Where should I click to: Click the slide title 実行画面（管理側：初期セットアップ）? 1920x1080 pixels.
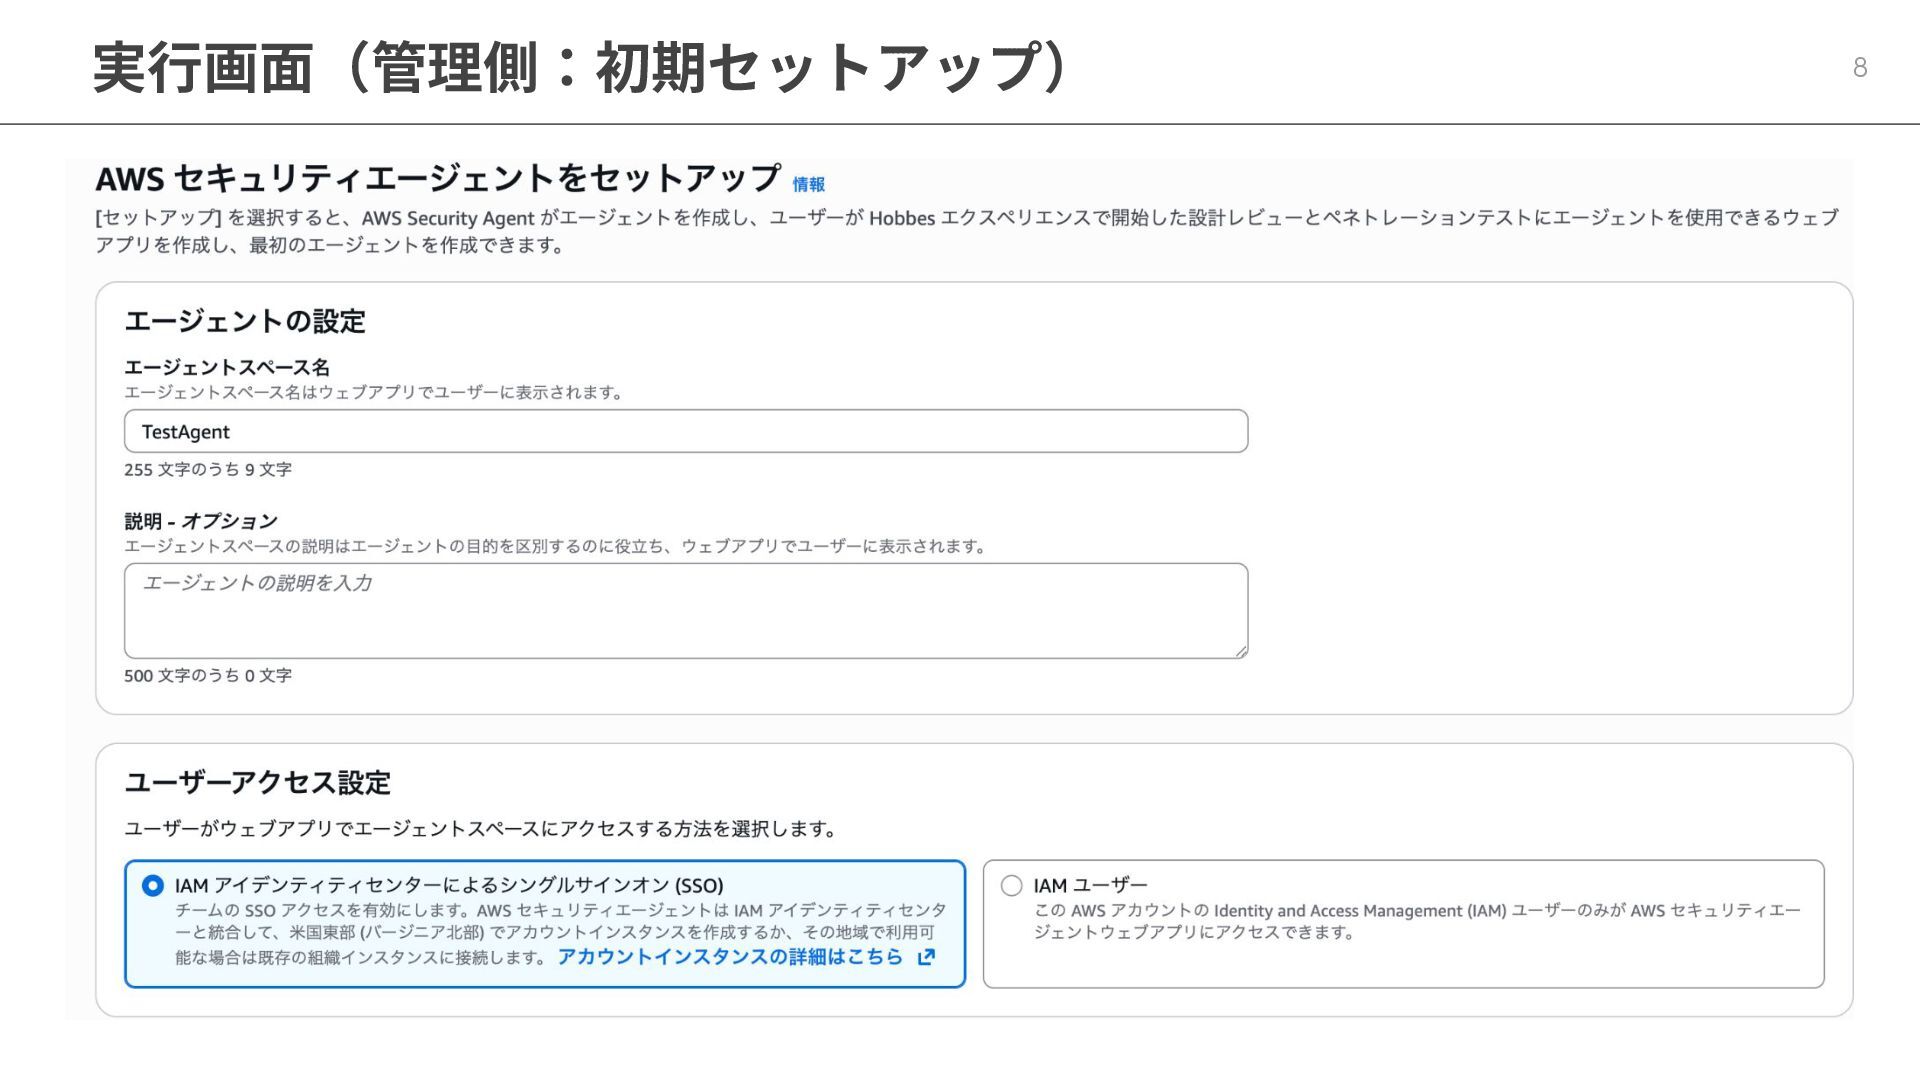point(580,68)
